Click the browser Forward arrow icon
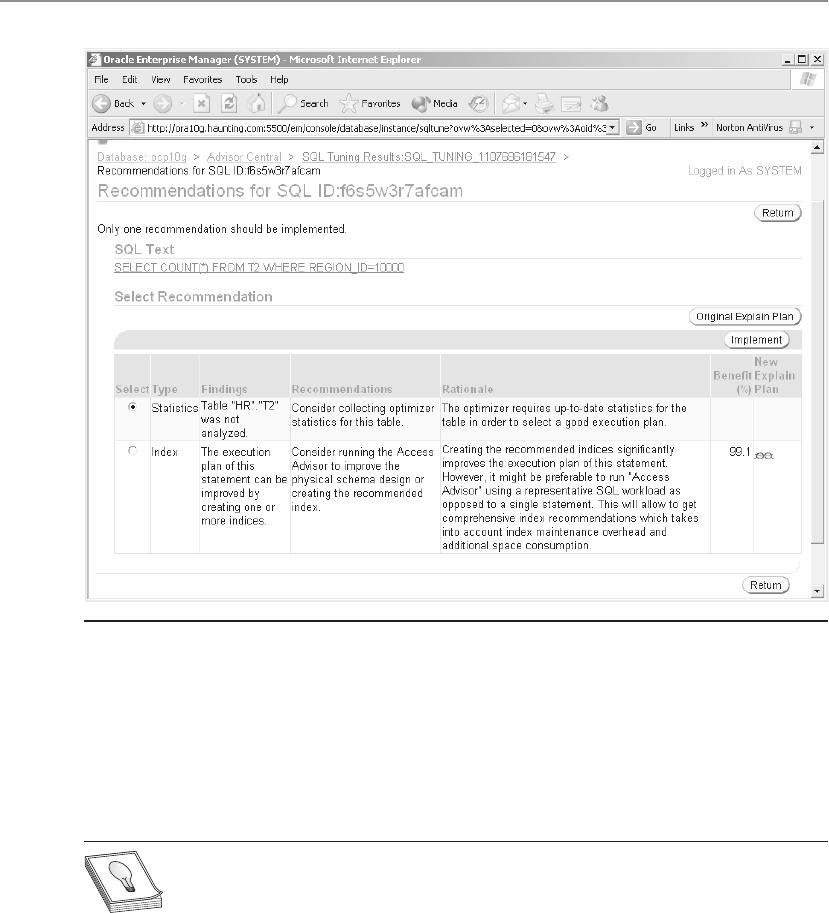Viewport: 829px width, 913px height. click(162, 104)
